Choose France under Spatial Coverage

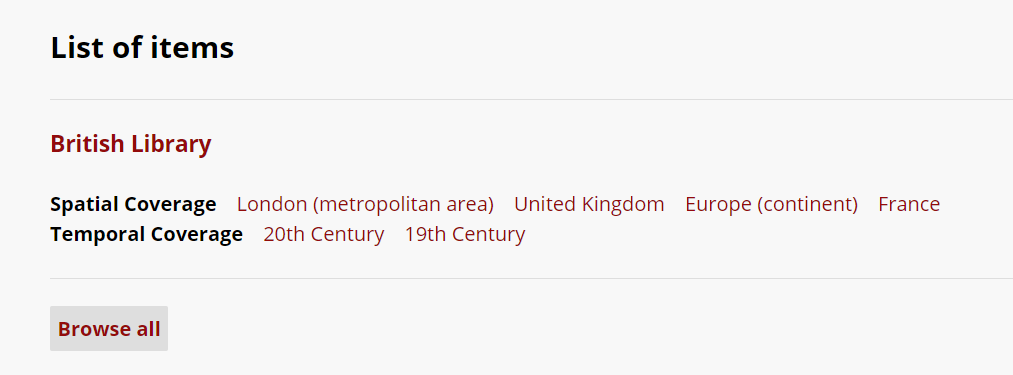909,204
